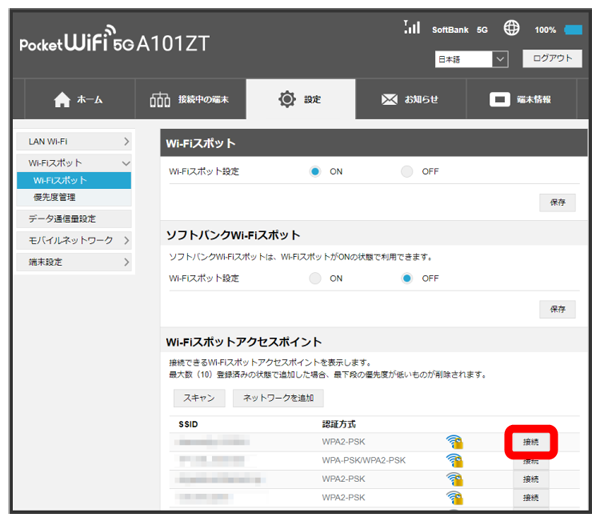The width and height of the screenshot is (600, 521).
Task: Open the 端末情報 tab
Action: pyautogui.click(x=520, y=100)
